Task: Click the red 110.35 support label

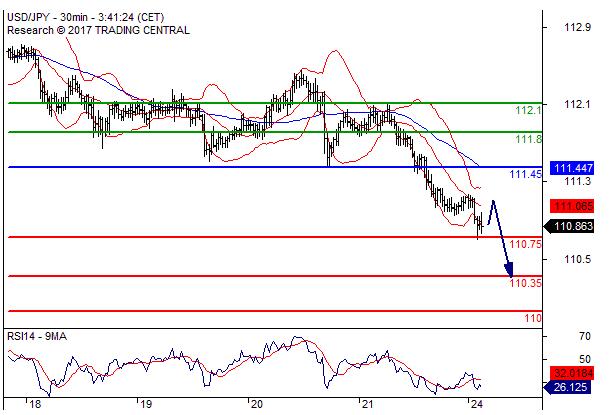Action: 526,283
